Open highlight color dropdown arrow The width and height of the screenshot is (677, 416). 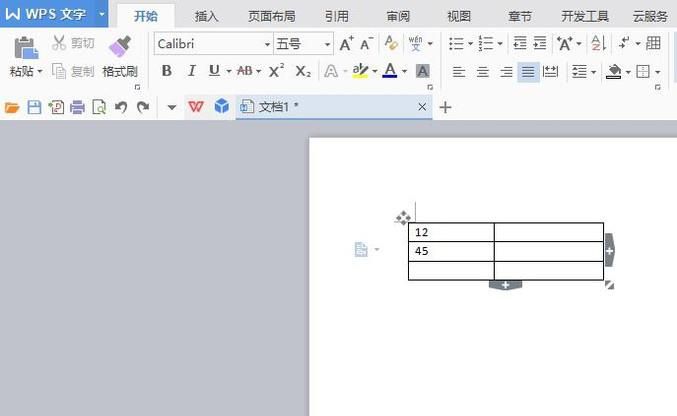click(x=374, y=71)
